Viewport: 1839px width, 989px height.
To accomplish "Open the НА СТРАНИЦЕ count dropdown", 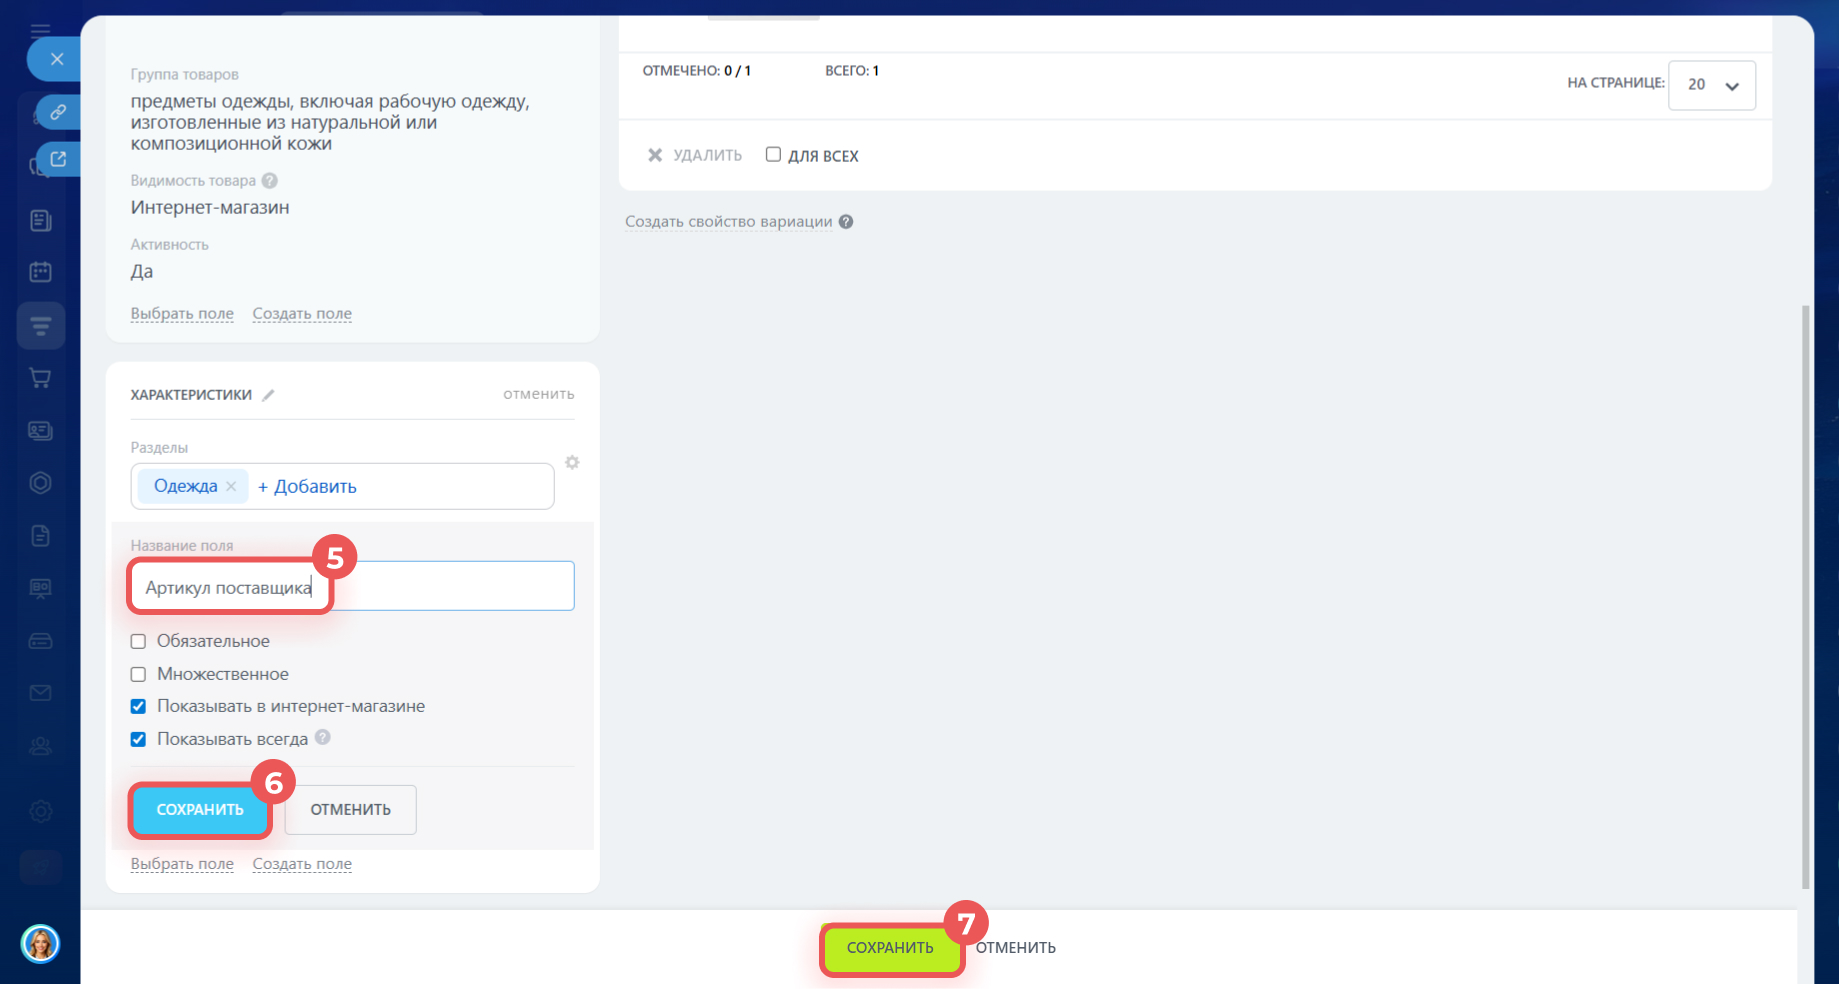I will click(1711, 85).
